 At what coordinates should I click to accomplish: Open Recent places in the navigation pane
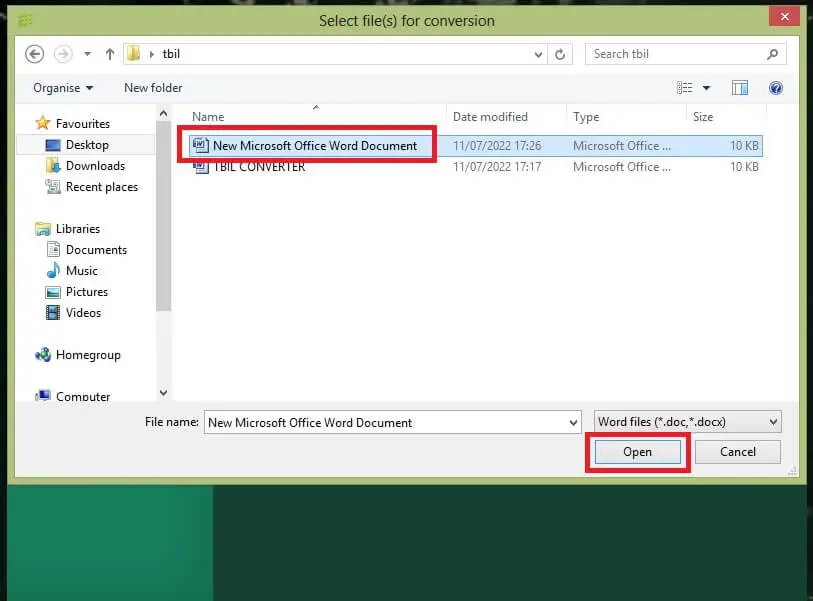[x=102, y=187]
